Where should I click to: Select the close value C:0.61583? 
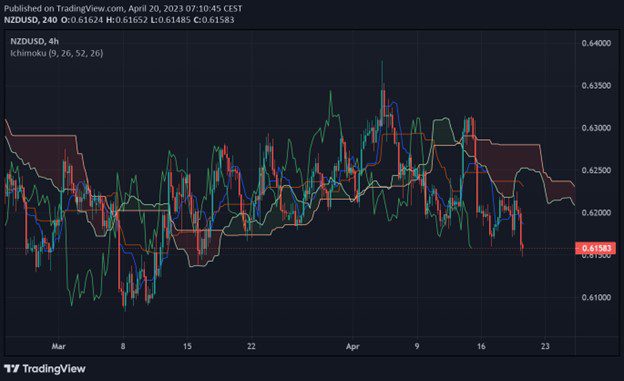pyautogui.click(x=214, y=20)
